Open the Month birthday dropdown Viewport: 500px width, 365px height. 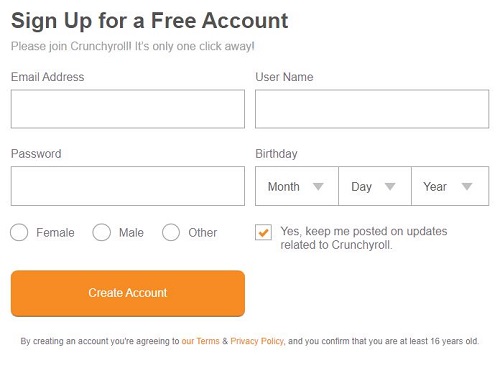coord(297,186)
